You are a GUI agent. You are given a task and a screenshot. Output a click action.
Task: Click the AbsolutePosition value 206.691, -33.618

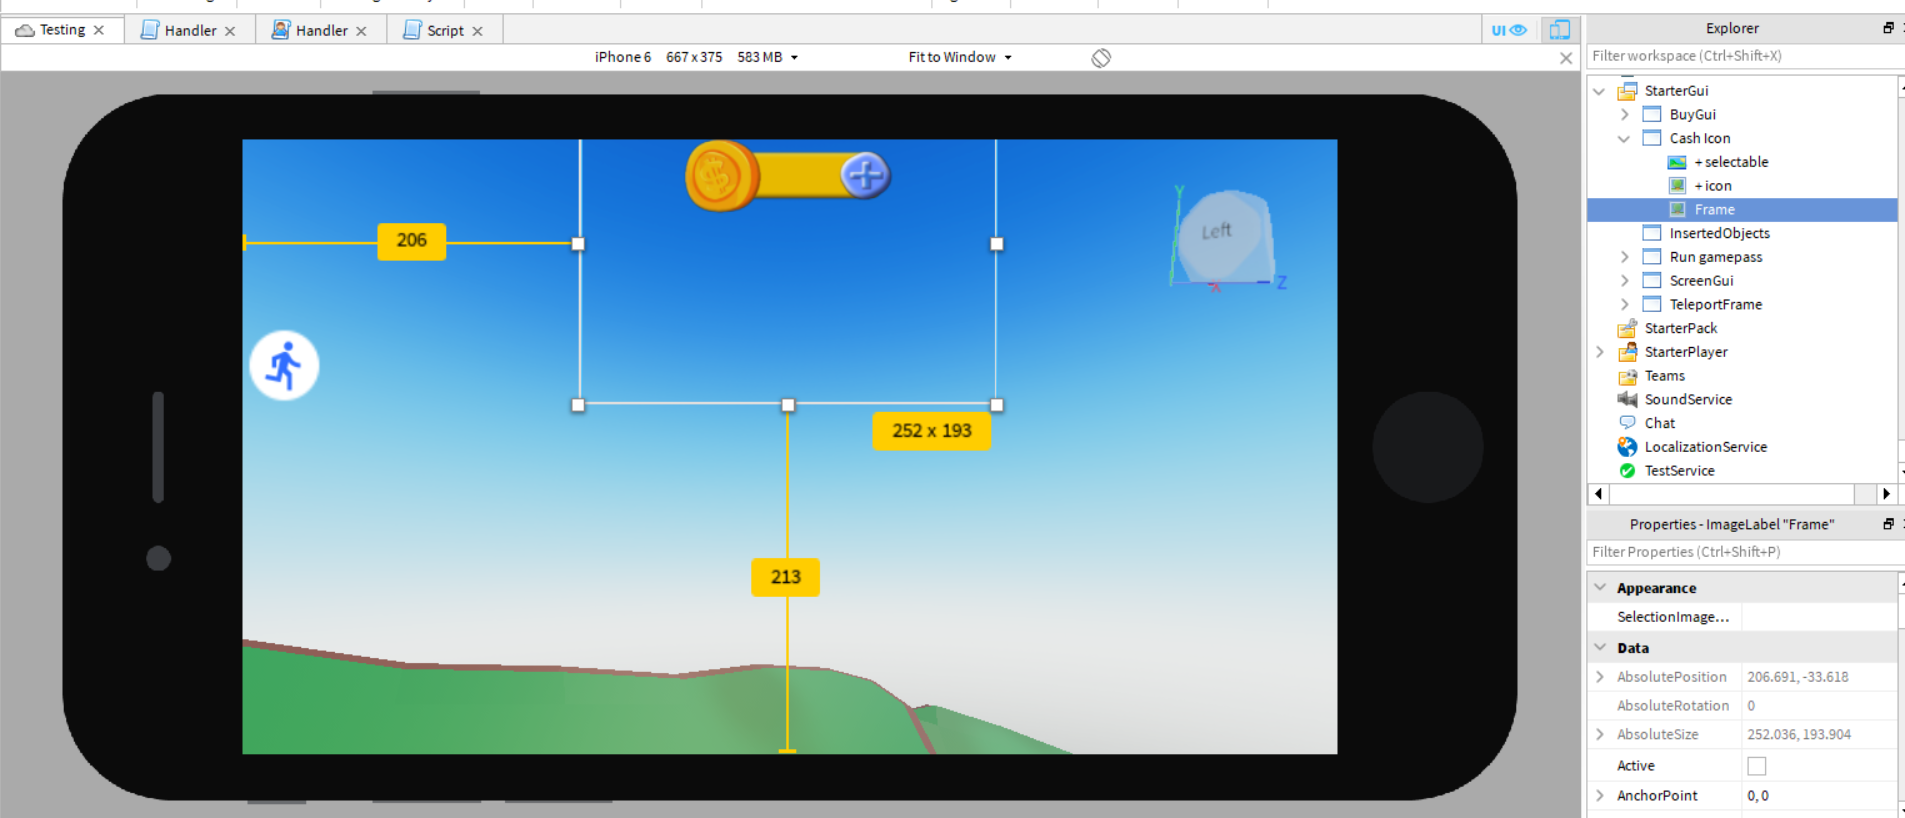(x=1798, y=677)
